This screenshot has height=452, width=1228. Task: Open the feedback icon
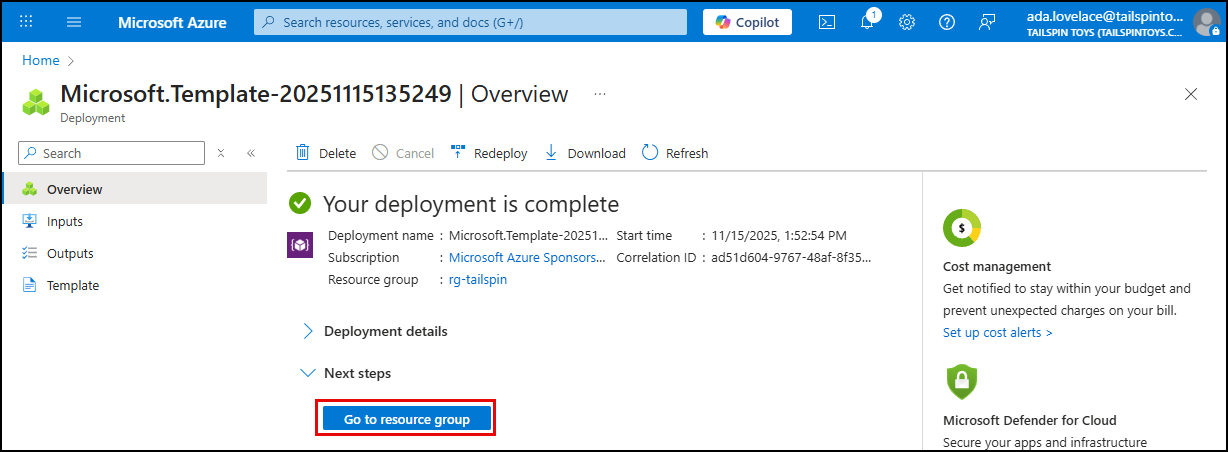click(x=987, y=22)
